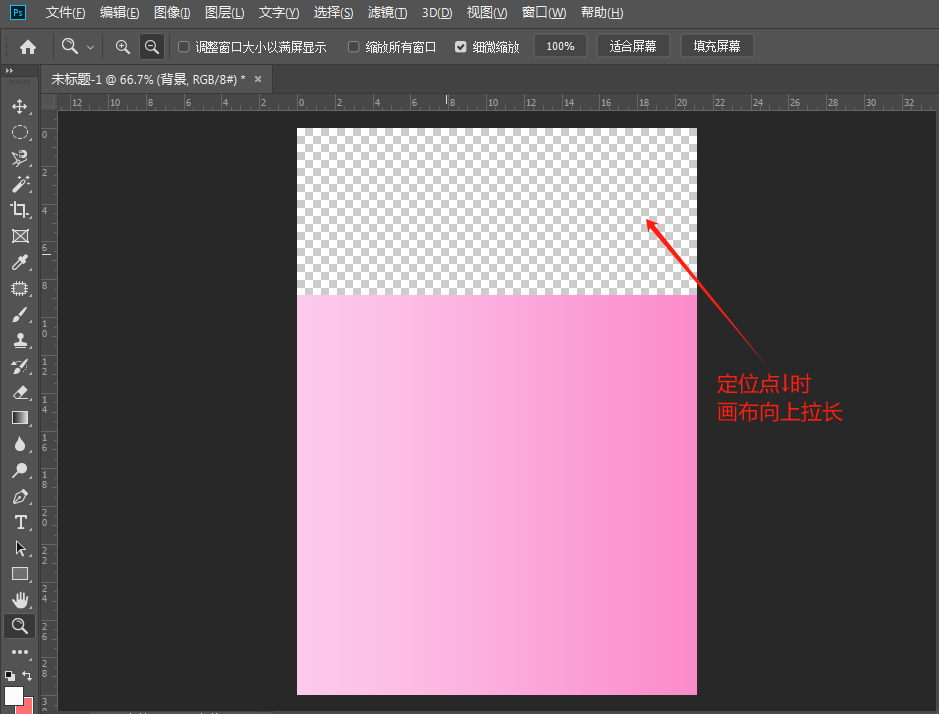939x714 pixels.
Task: Choose the Zoom Out magnifier mode
Action: click(152, 47)
